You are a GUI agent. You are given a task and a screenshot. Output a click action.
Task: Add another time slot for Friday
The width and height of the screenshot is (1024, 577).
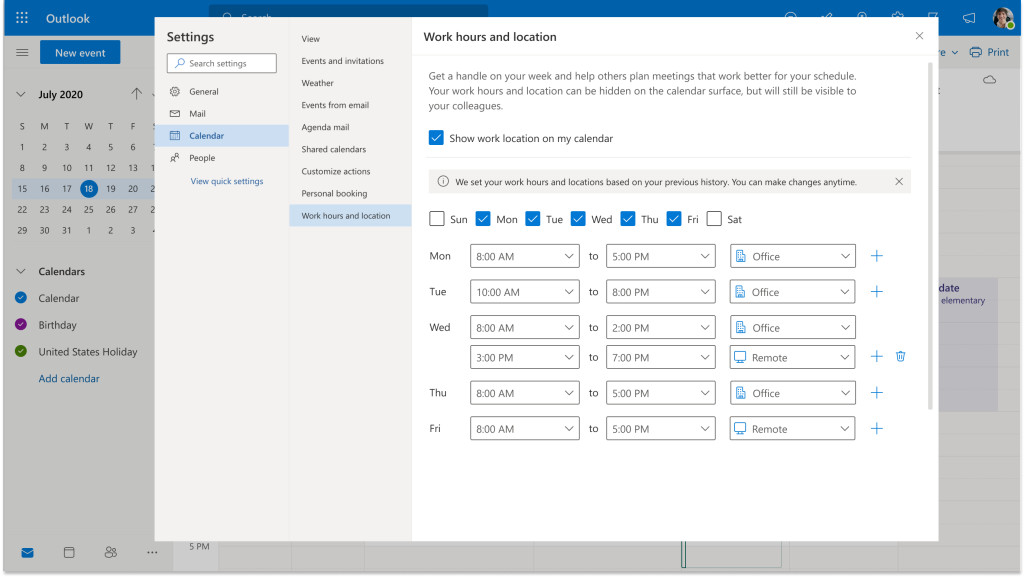pos(876,428)
